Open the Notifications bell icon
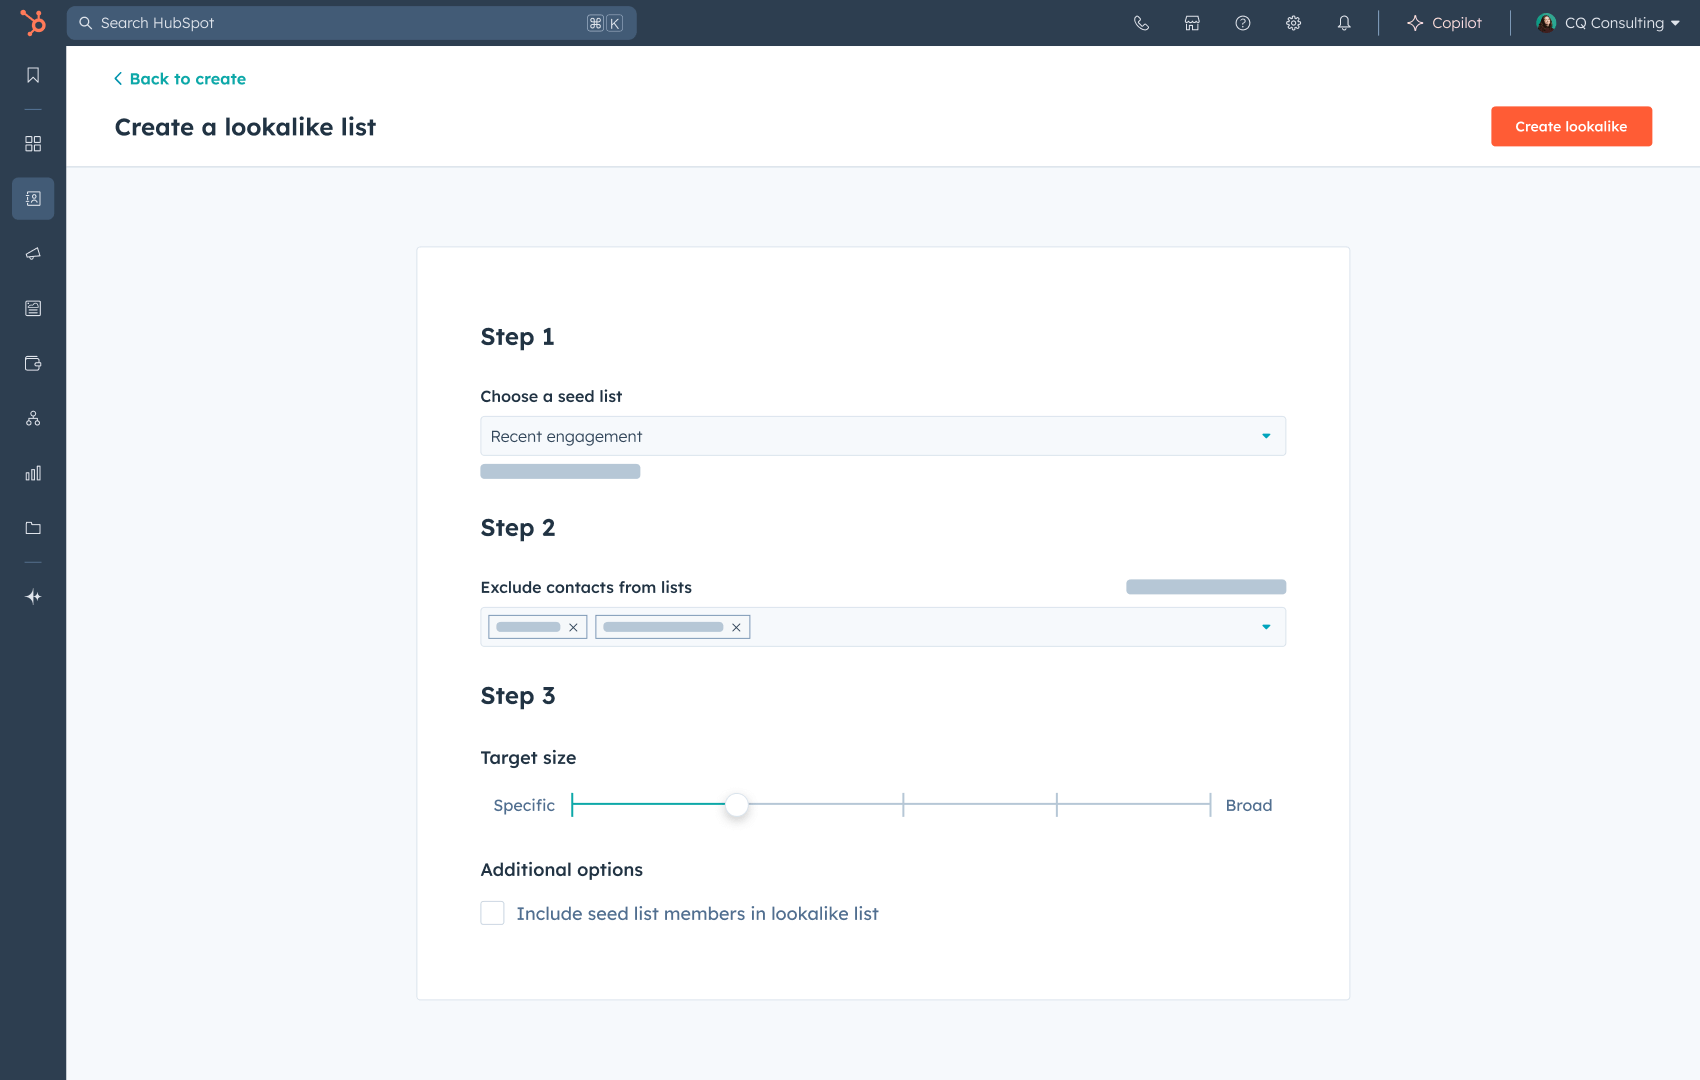 [1344, 23]
